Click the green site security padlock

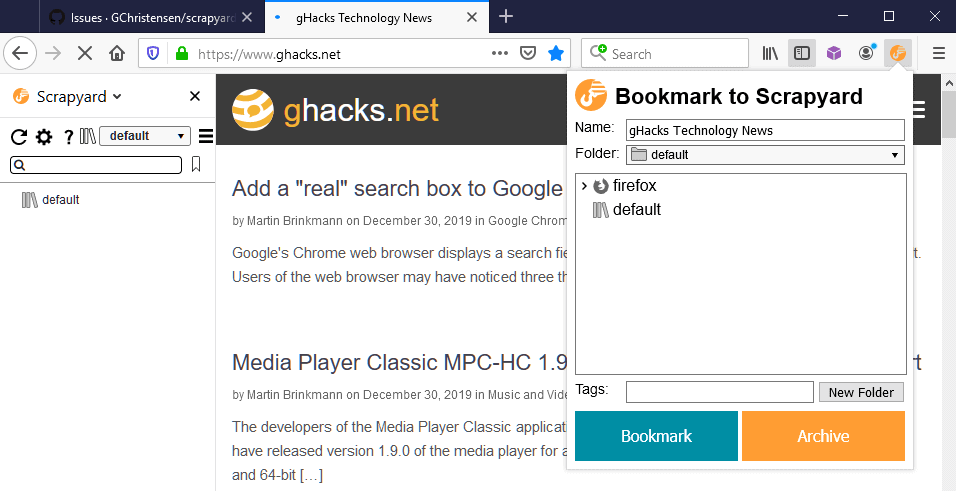181,54
